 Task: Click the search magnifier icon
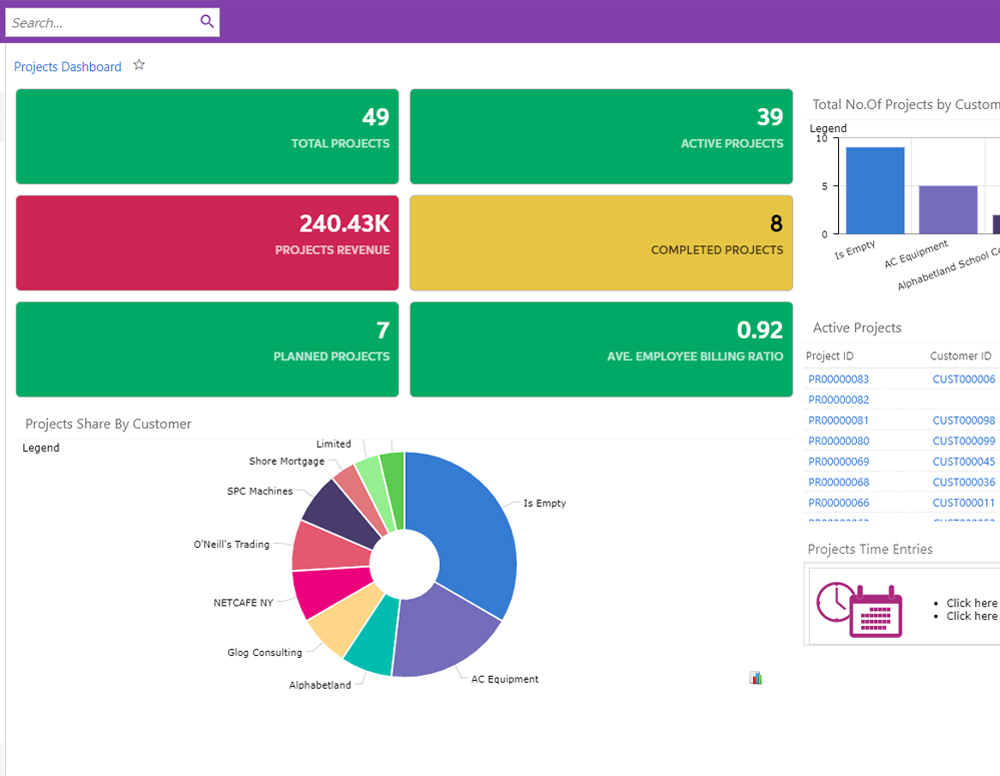(x=207, y=21)
